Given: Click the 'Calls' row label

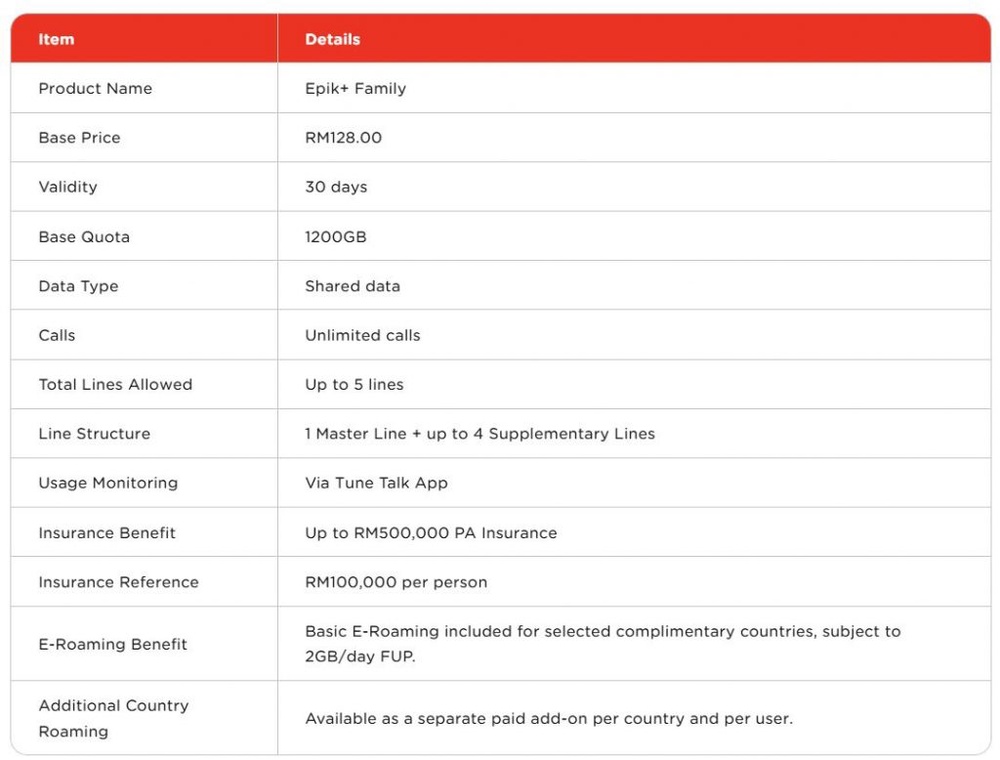Looking at the screenshot, I should pos(57,335).
